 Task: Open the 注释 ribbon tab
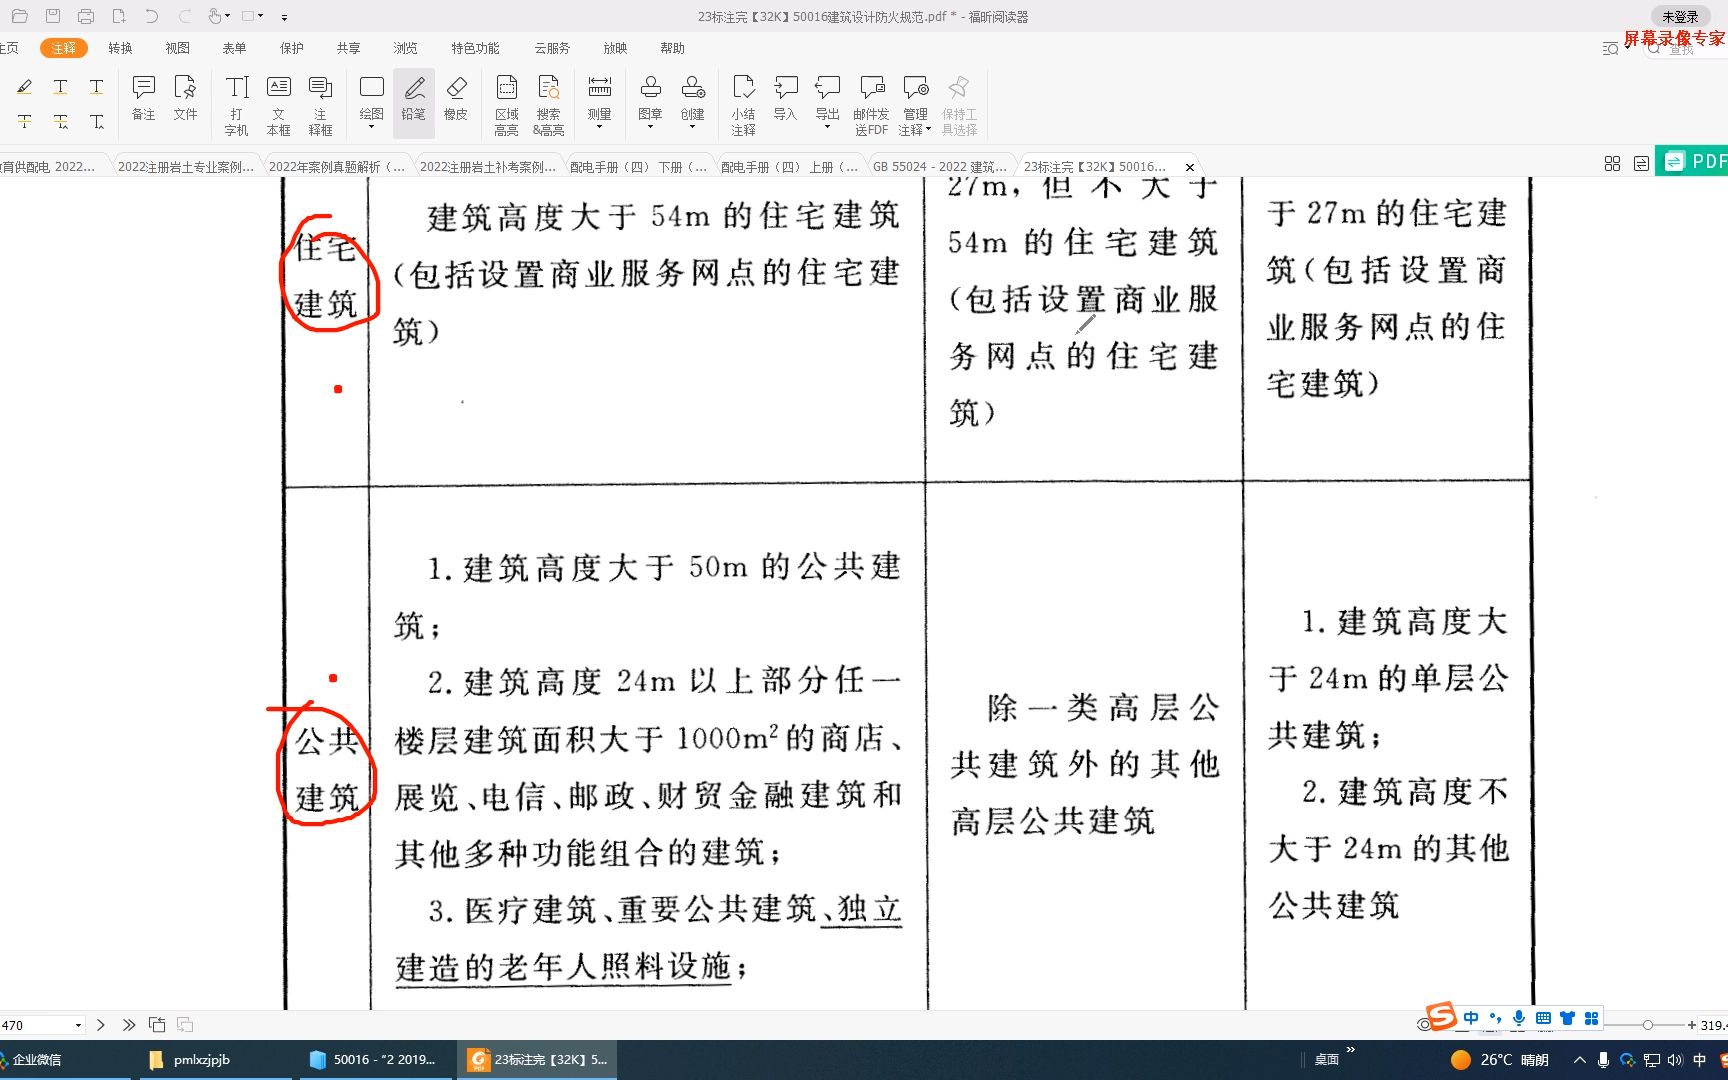[x=64, y=48]
